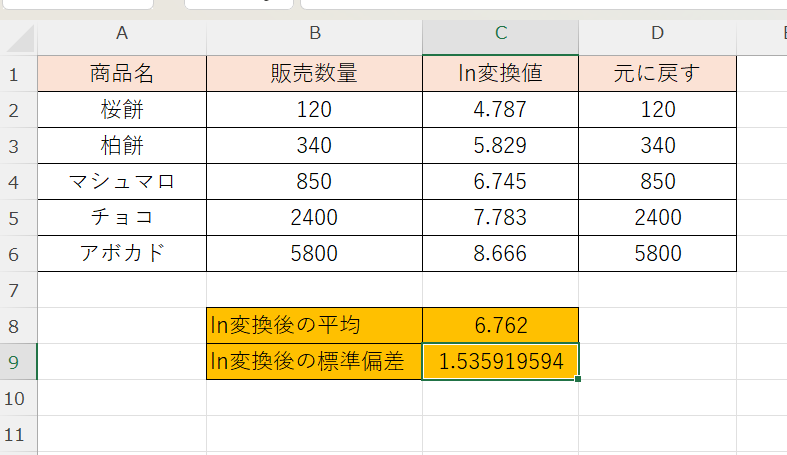787x455 pixels.
Task: Click the average value 6.762 cell
Action: [500, 326]
